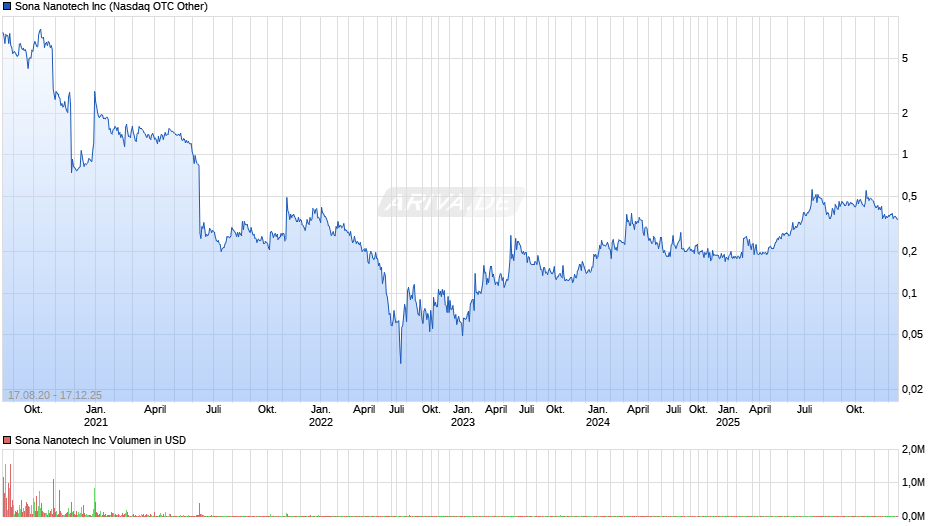The image size is (940, 526).
Task: Click the price axis label 0,2
Action: (x=909, y=251)
